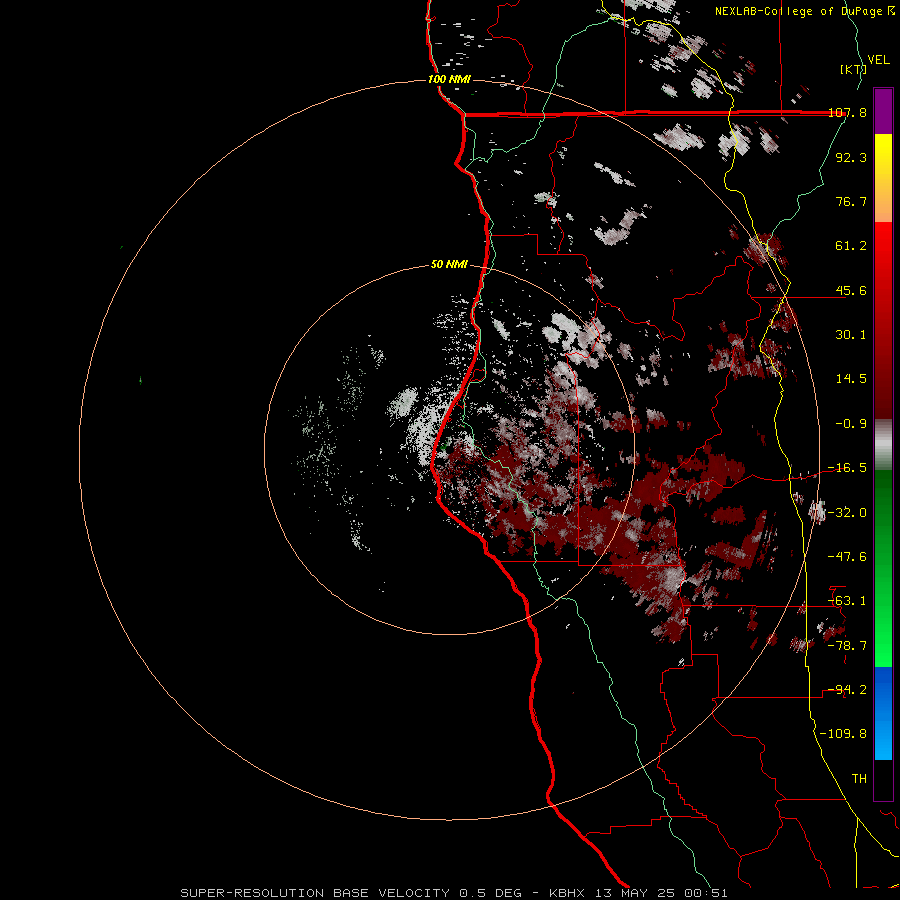900x900 pixels.
Task: Click the "VEL" legend title
Action: tap(879, 60)
